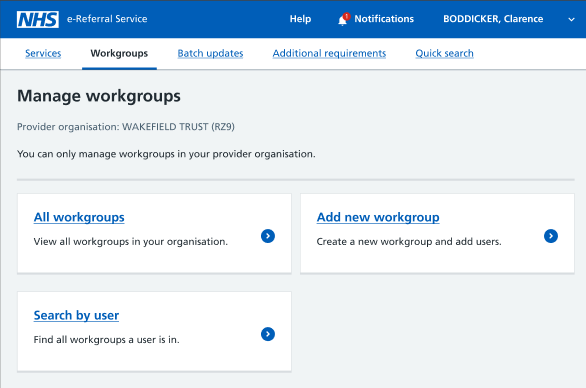
Task: Click the arrow icon on All workgroups card
Action: tap(268, 236)
